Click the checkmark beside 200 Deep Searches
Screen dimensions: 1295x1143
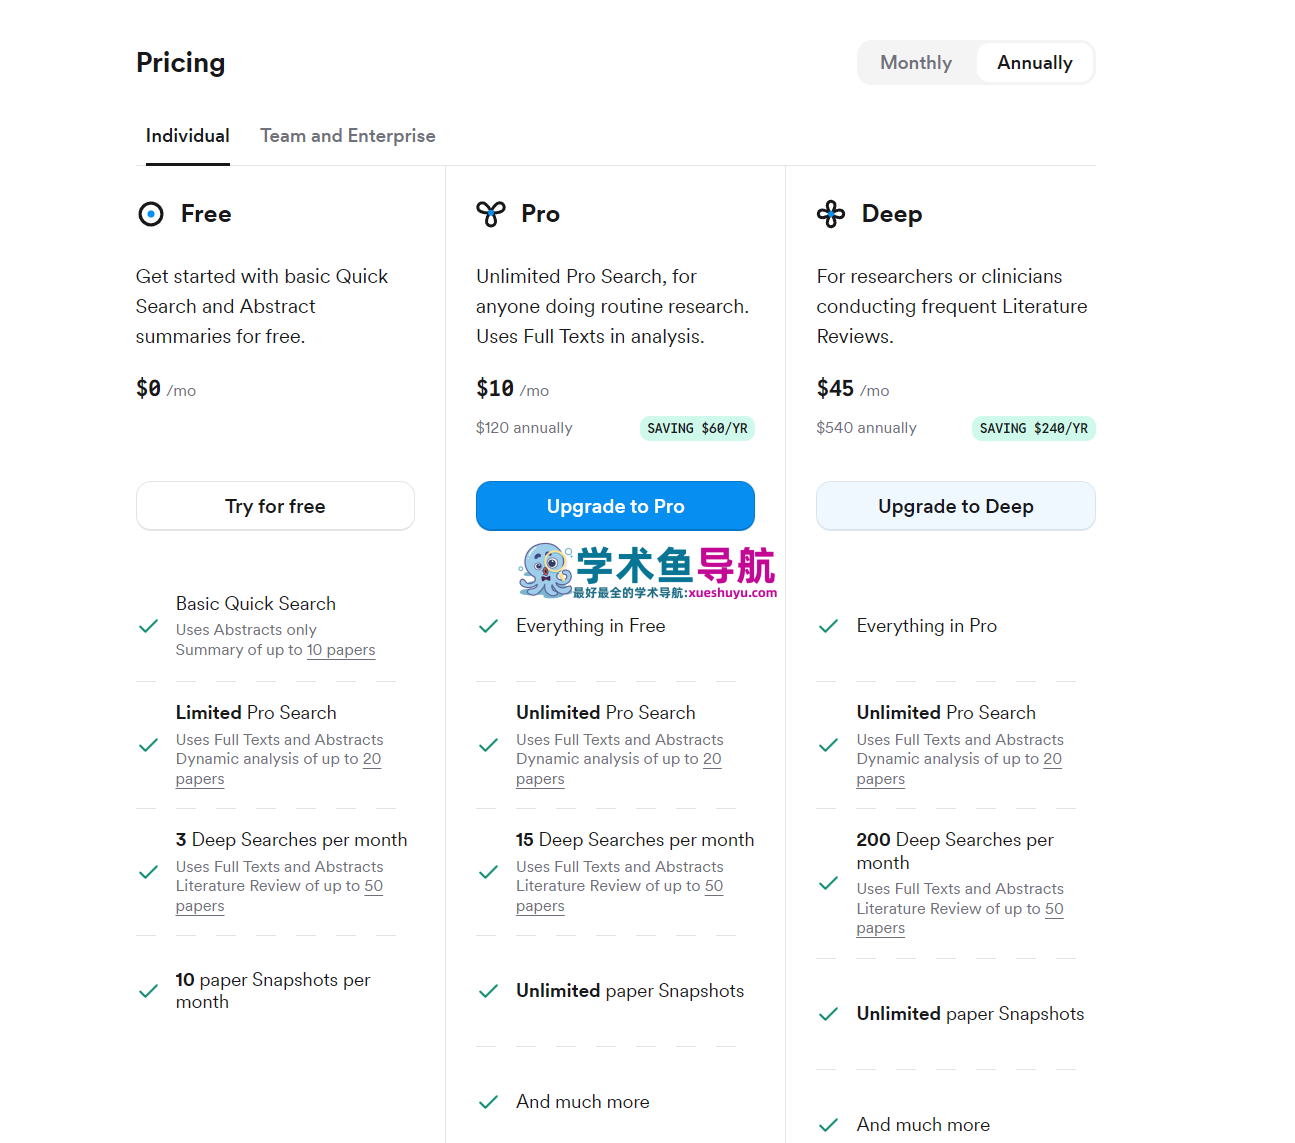(829, 884)
